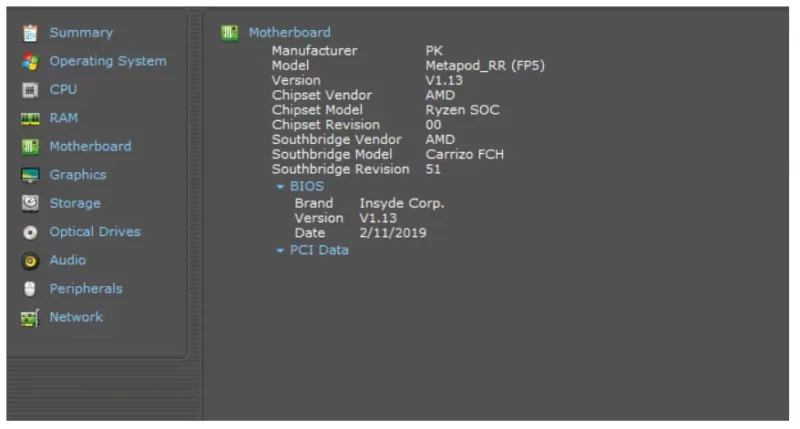This screenshot has width=800, height=429.
Task: Click the BIOS Brand label
Action: click(x=314, y=204)
